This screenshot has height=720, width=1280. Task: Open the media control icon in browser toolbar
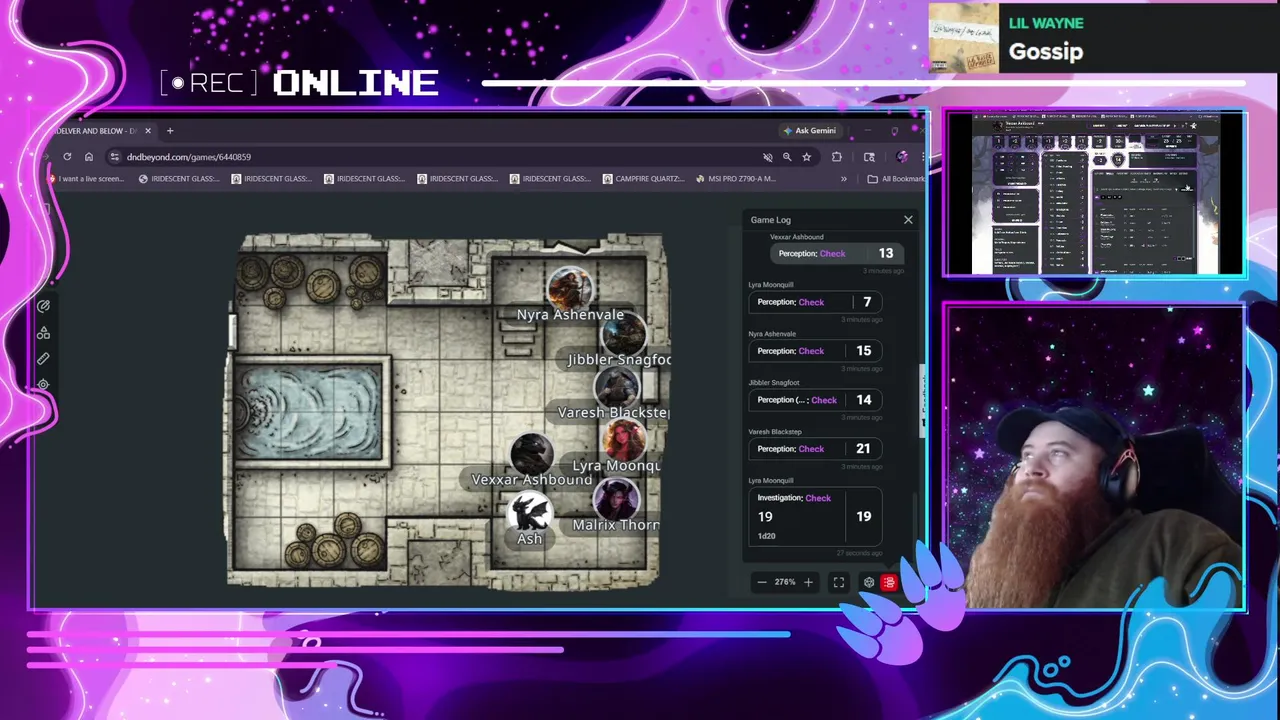pos(869,157)
